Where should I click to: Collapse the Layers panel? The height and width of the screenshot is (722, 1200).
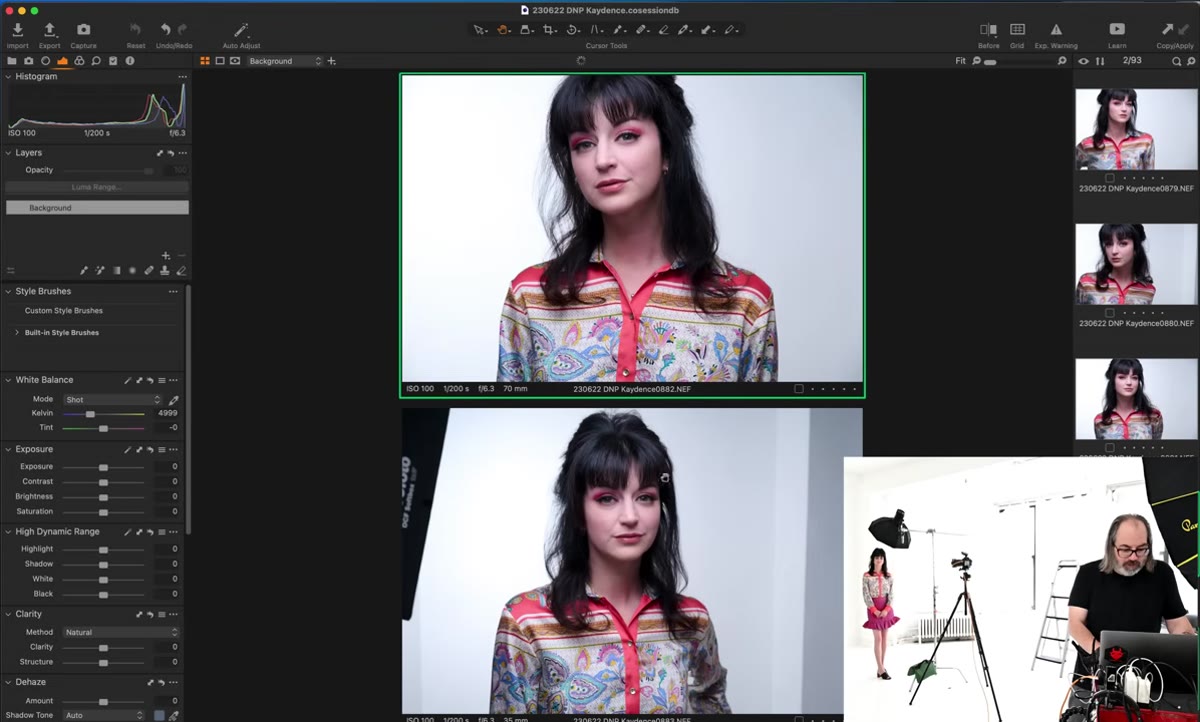9,153
